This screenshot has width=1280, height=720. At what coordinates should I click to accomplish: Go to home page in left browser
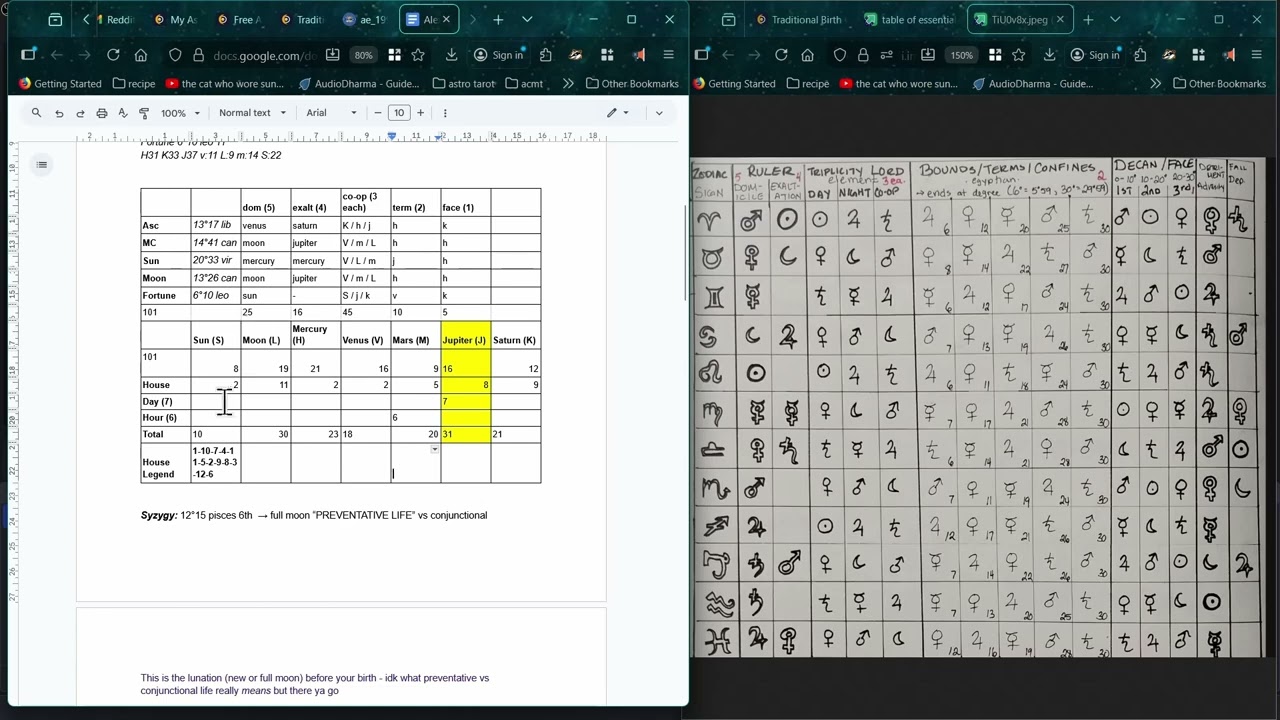pyautogui.click(x=141, y=55)
